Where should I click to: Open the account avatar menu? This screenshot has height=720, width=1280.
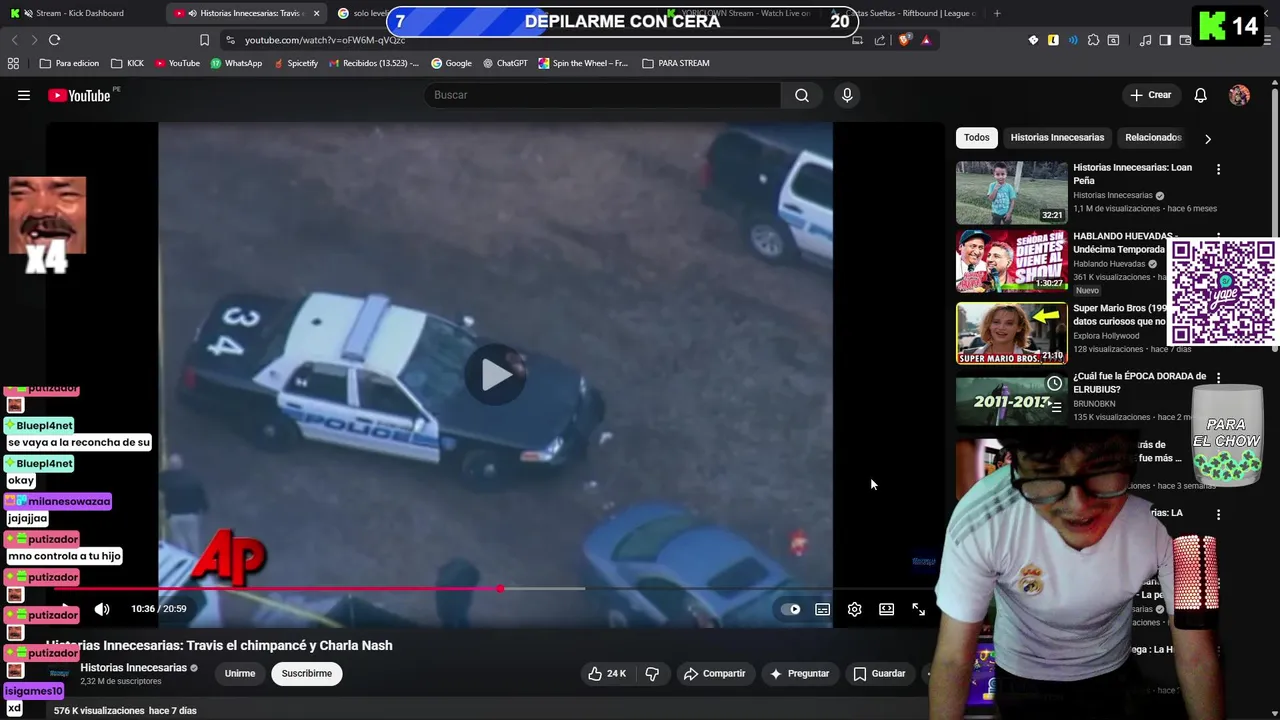[x=1239, y=95]
